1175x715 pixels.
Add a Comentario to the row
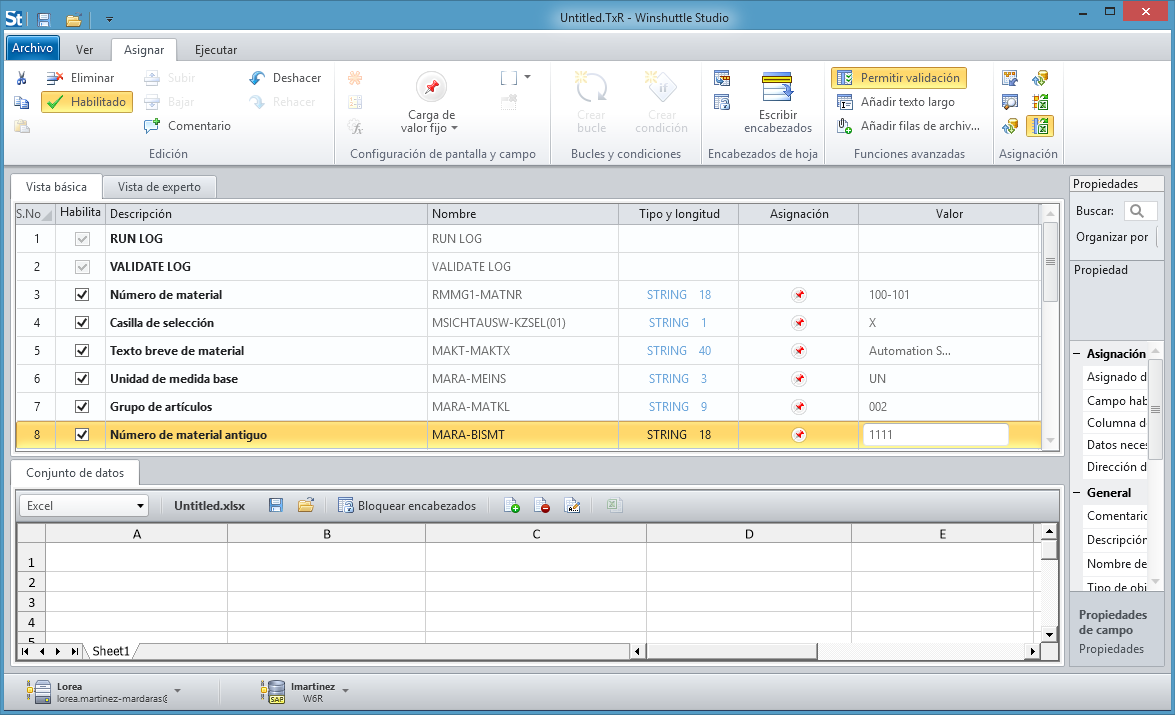(187, 126)
